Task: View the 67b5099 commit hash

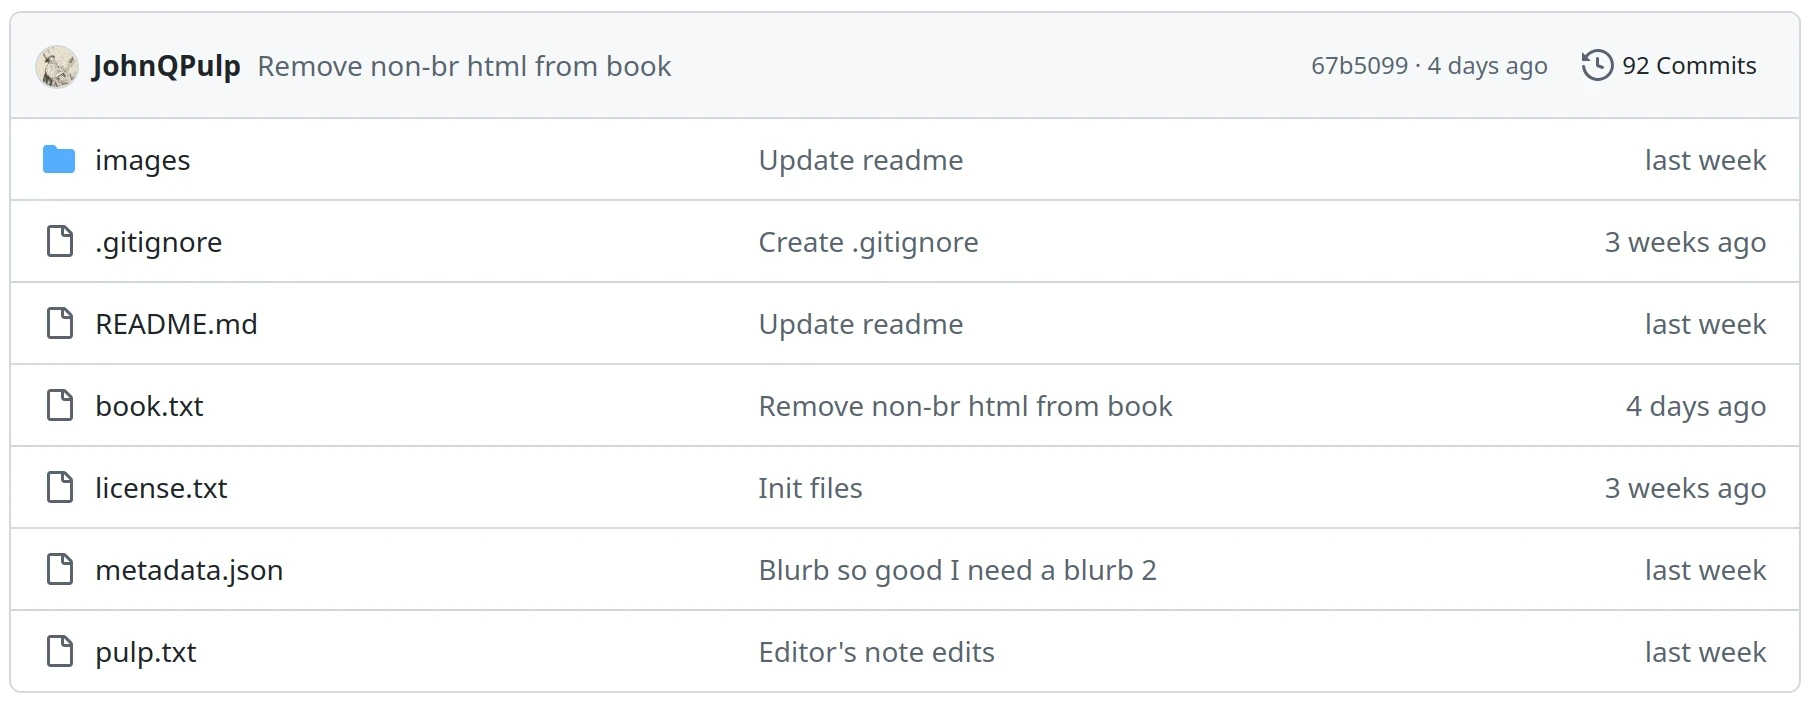Action: click(1359, 65)
